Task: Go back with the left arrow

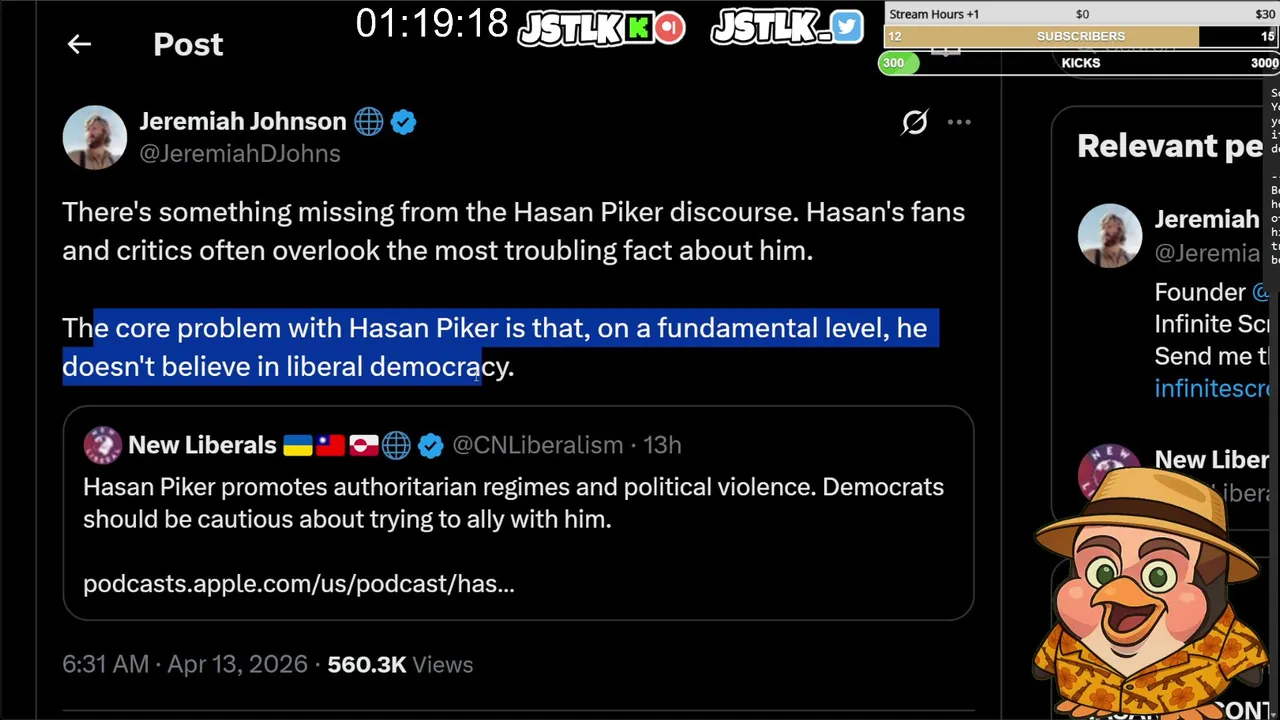Action: [x=79, y=44]
